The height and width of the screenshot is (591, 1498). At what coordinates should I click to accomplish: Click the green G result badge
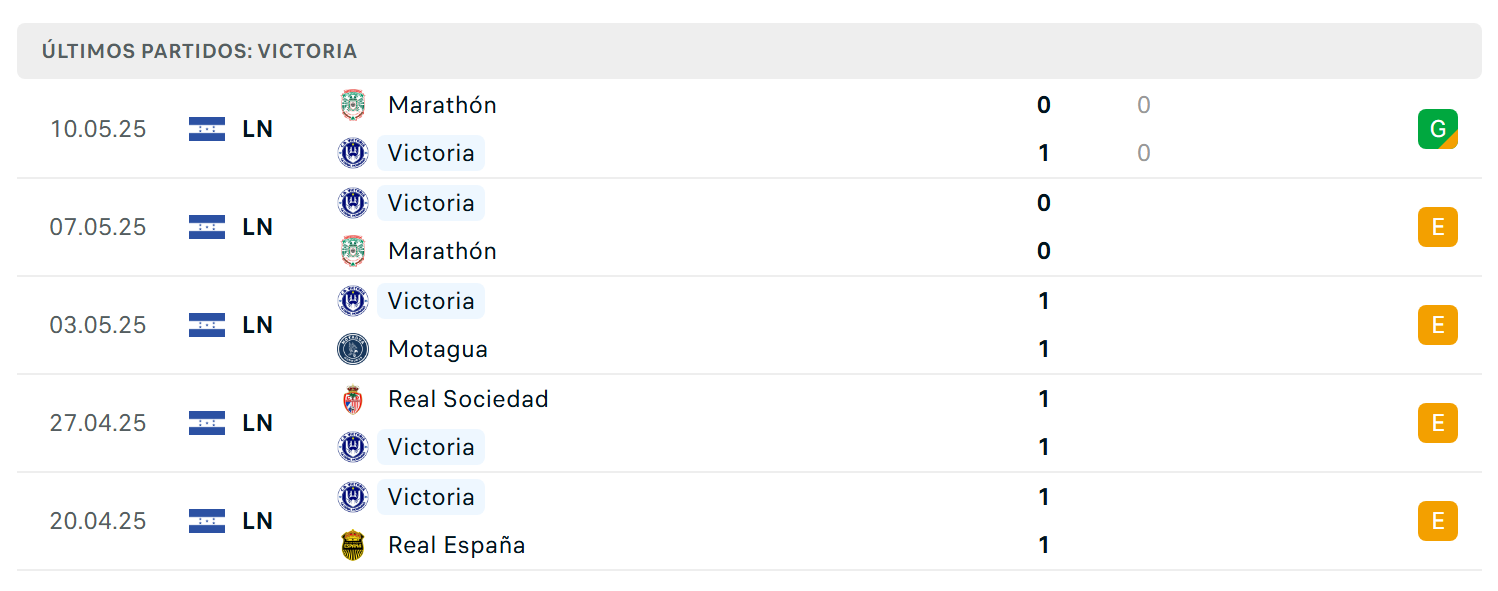point(1438,129)
